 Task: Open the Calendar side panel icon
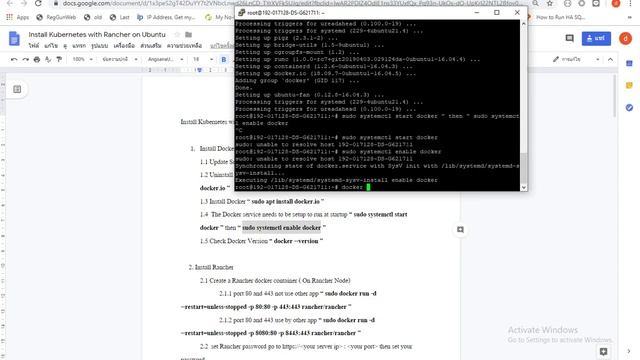[629, 64]
